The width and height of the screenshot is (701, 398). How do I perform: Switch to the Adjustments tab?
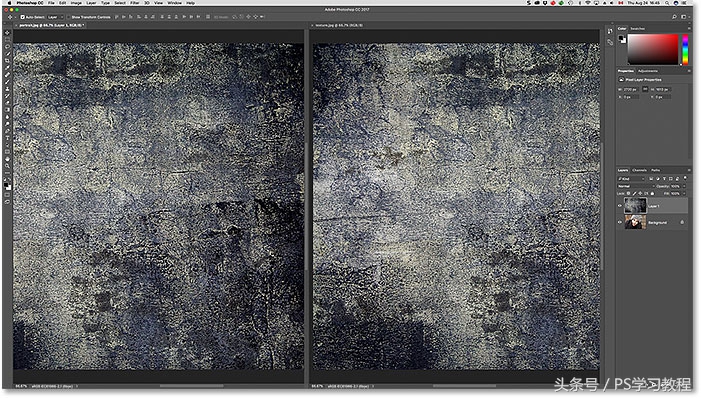click(x=648, y=71)
